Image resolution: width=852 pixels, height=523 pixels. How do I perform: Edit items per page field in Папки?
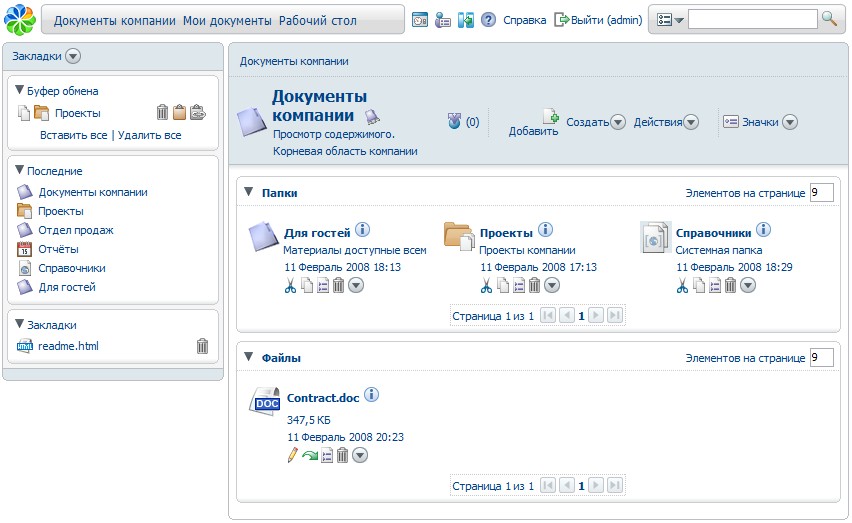tap(821, 192)
